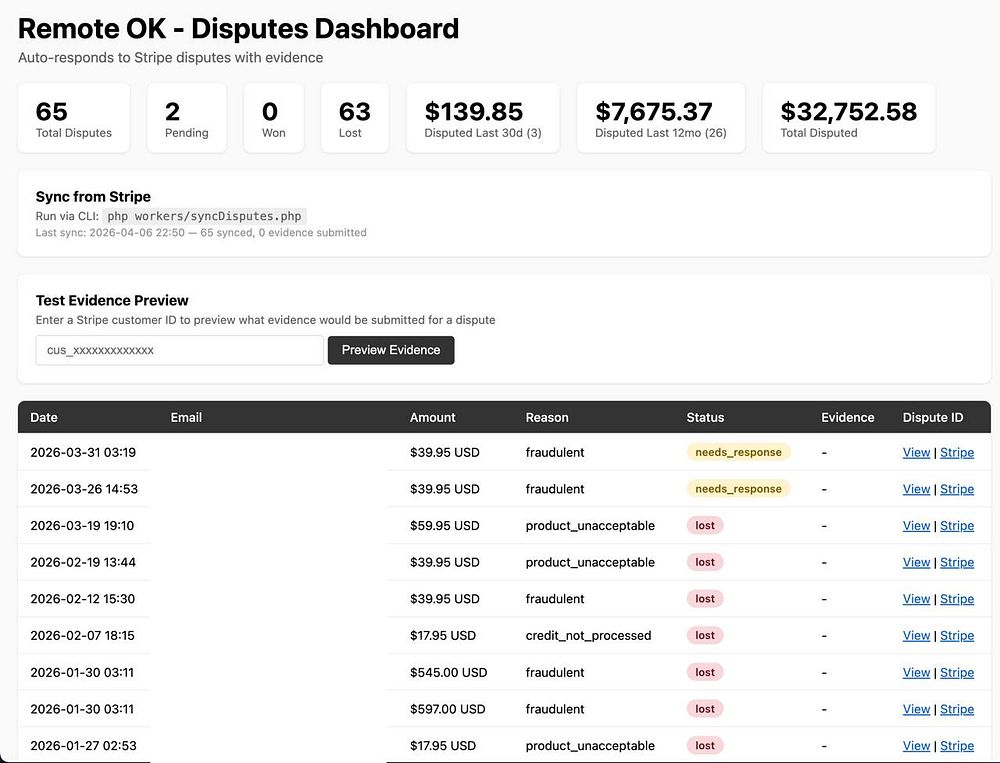Select the 0 Won stat card
The height and width of the screenshot is (763, 1000).
tap(274, 118)
